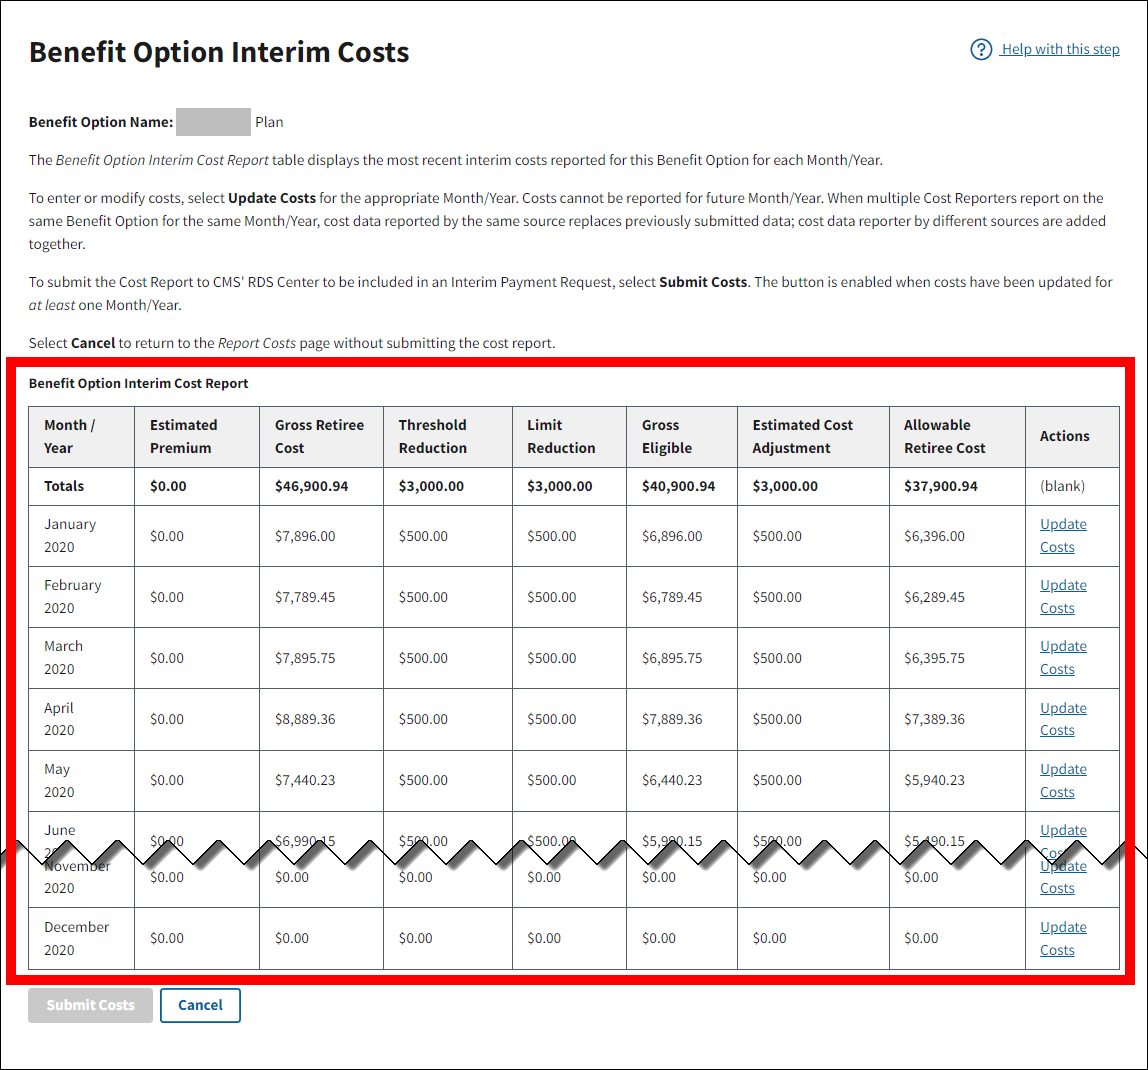Update Costs for December 2020
The image size is (1148, 1070).
tap(1062, 938)
